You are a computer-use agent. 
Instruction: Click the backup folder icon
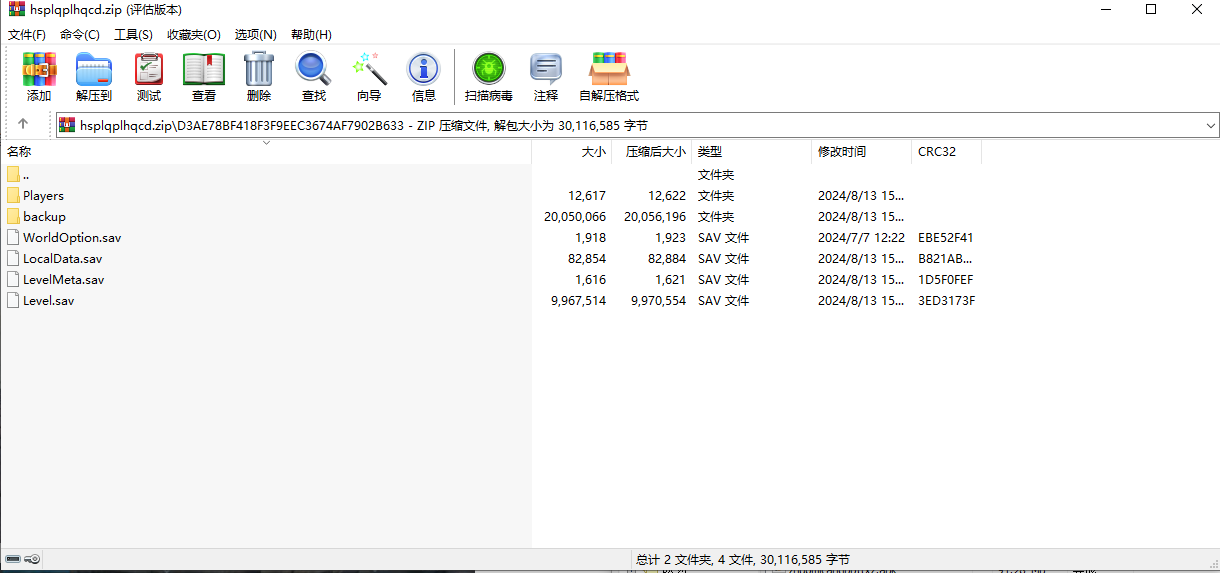tap(13, 216)
